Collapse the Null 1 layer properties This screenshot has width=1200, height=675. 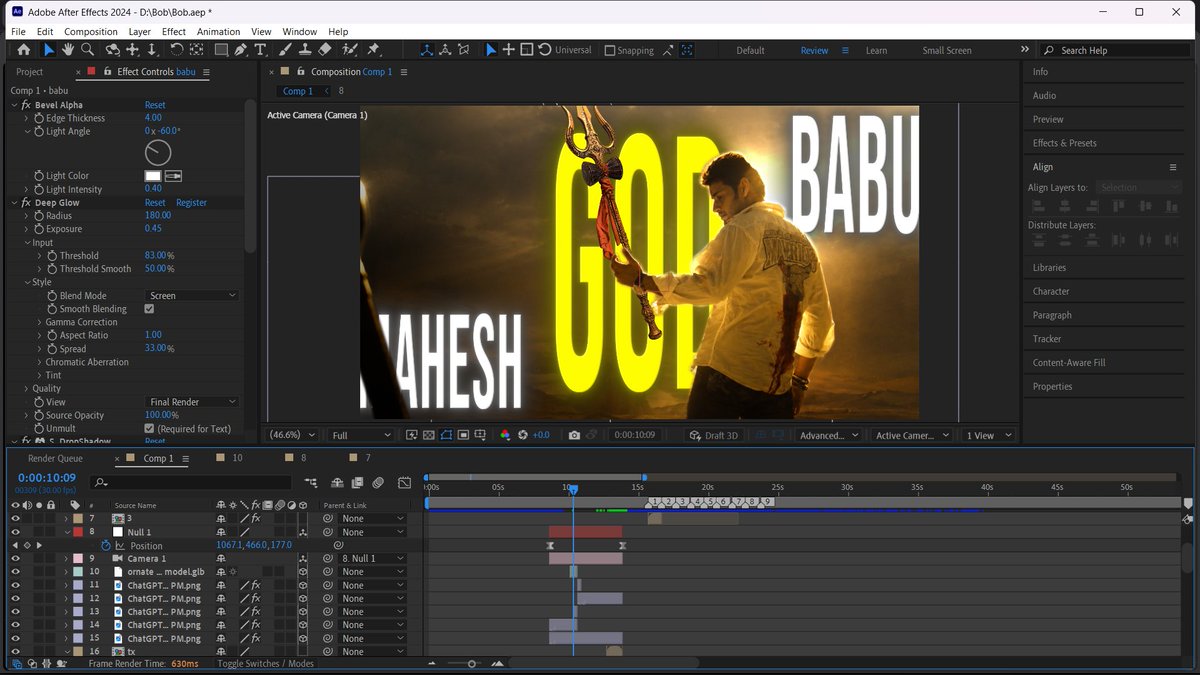[67, 532]
